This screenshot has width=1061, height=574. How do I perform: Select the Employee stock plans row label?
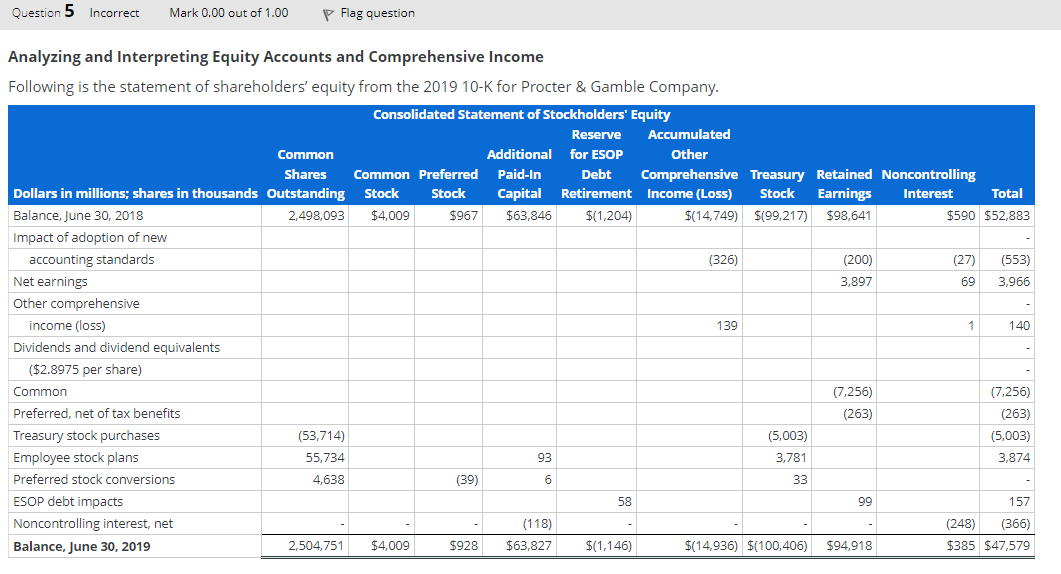click(76, 458)
